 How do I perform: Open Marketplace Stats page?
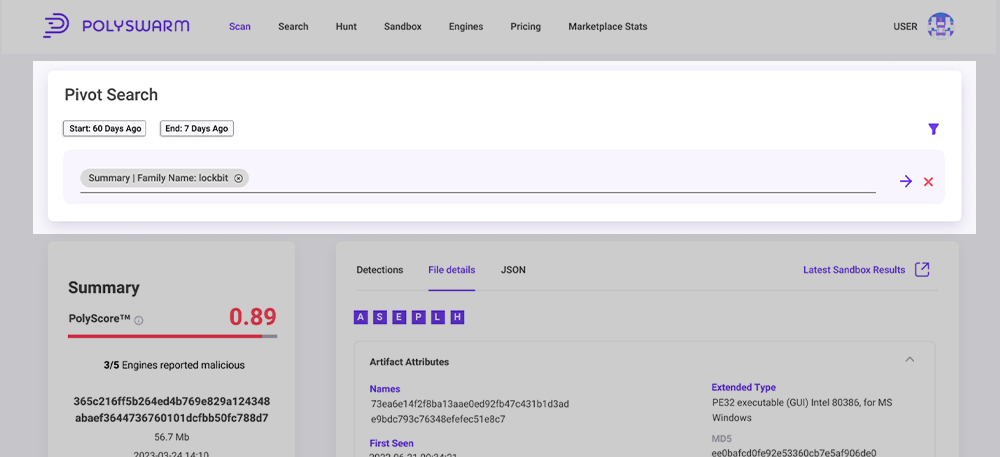pos(608,27)
